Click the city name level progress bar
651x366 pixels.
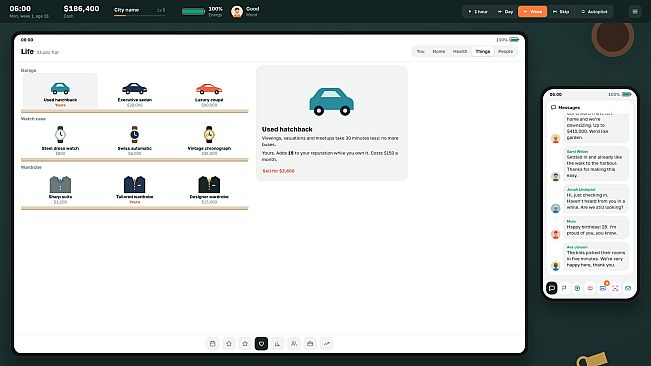tap(140, 15)
